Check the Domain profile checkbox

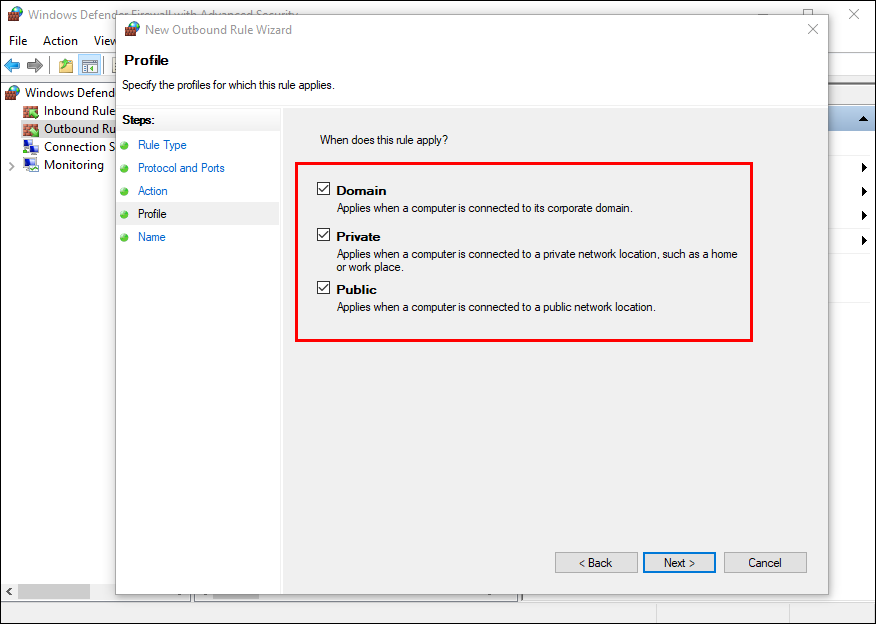(323, 189)
